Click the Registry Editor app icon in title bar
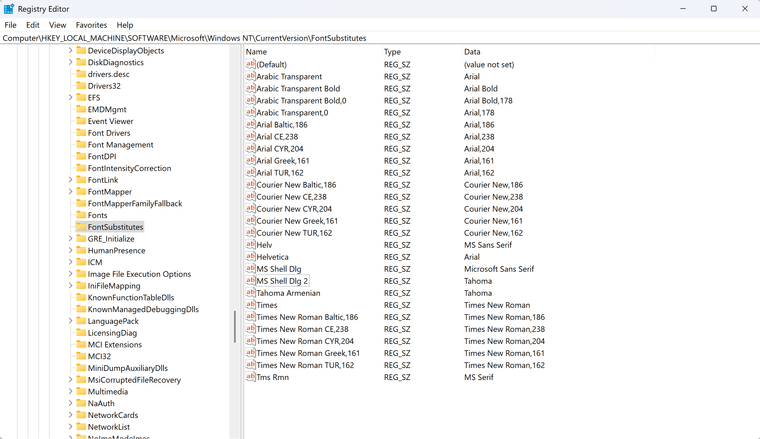The height and width of the screenshot is (439, 760). pyautogui.click(x=9, y=9)
